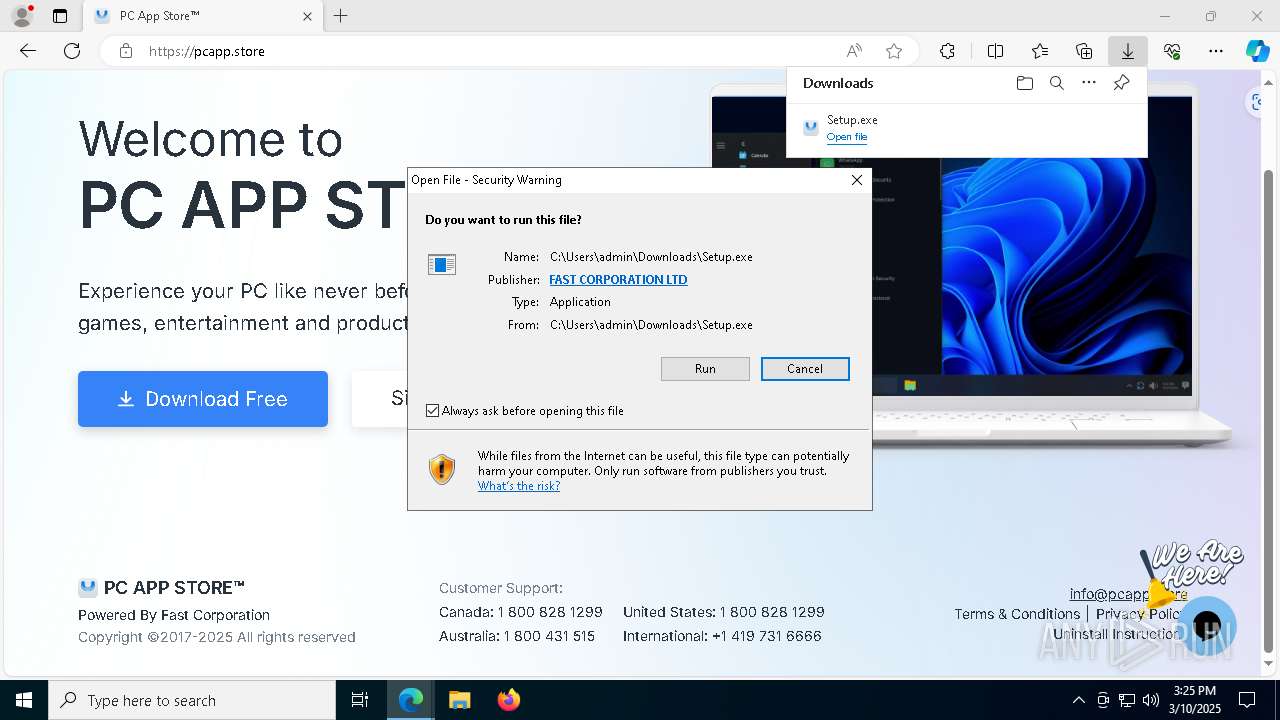Open the network tray icon

[1127, 700]
